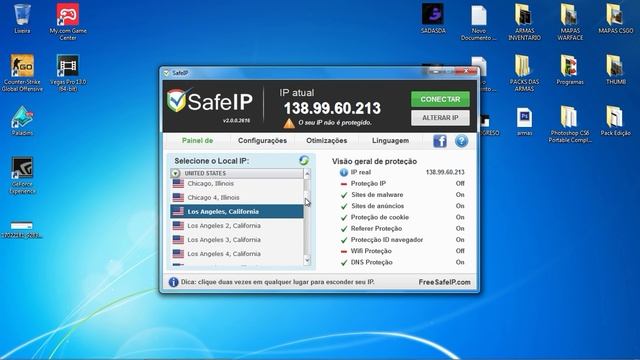Screen dimensions: 640x360
Task: Select Los Angeles 3, California location
Action: coord(237,240)
